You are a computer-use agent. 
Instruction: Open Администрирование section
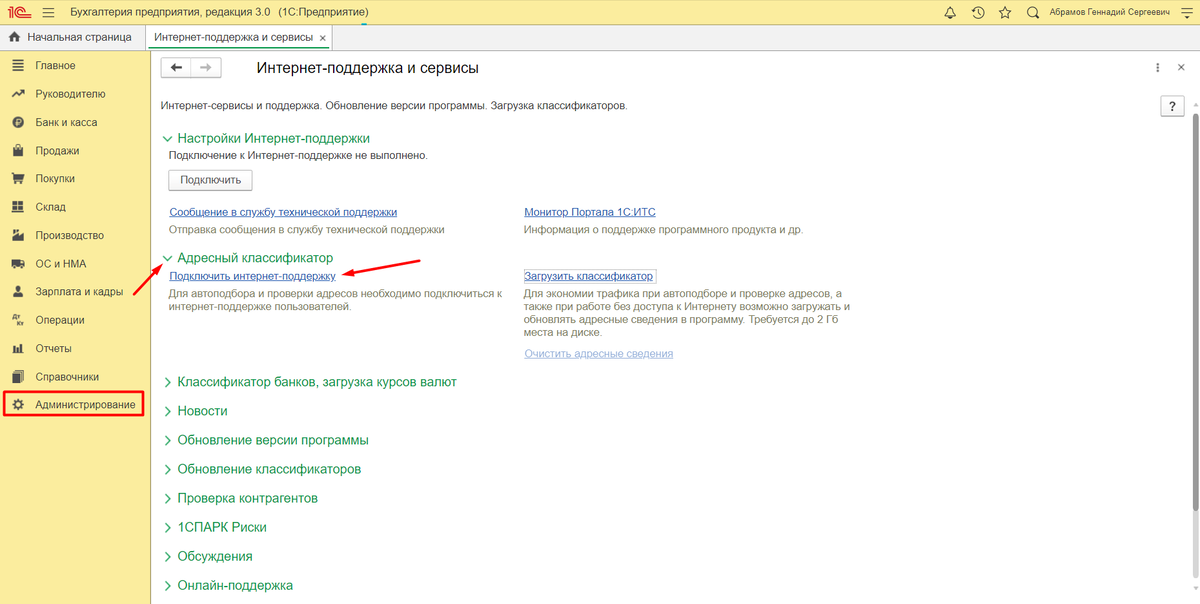tap(85, 405)
